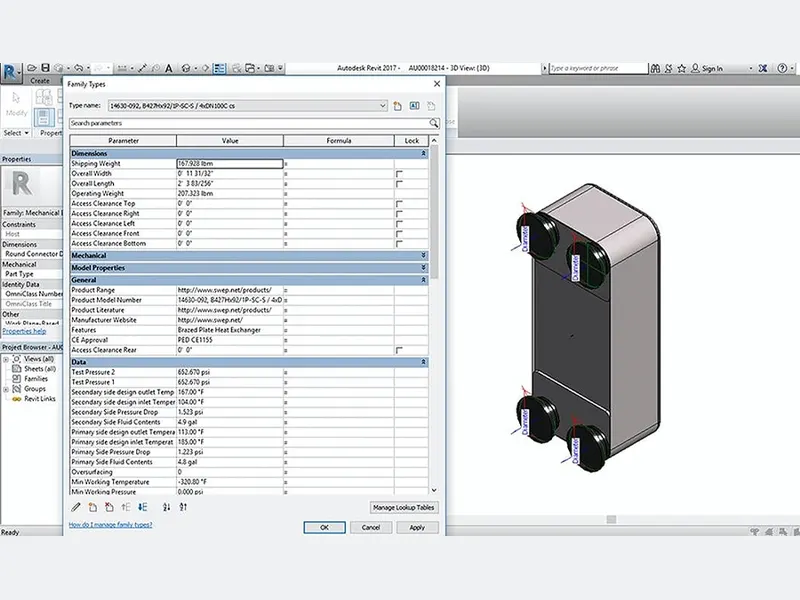Image resolution: width=800 pixels, height=600 pixels.
Task: Click the Default 3D View icon
Action: (x=186, y=68)
